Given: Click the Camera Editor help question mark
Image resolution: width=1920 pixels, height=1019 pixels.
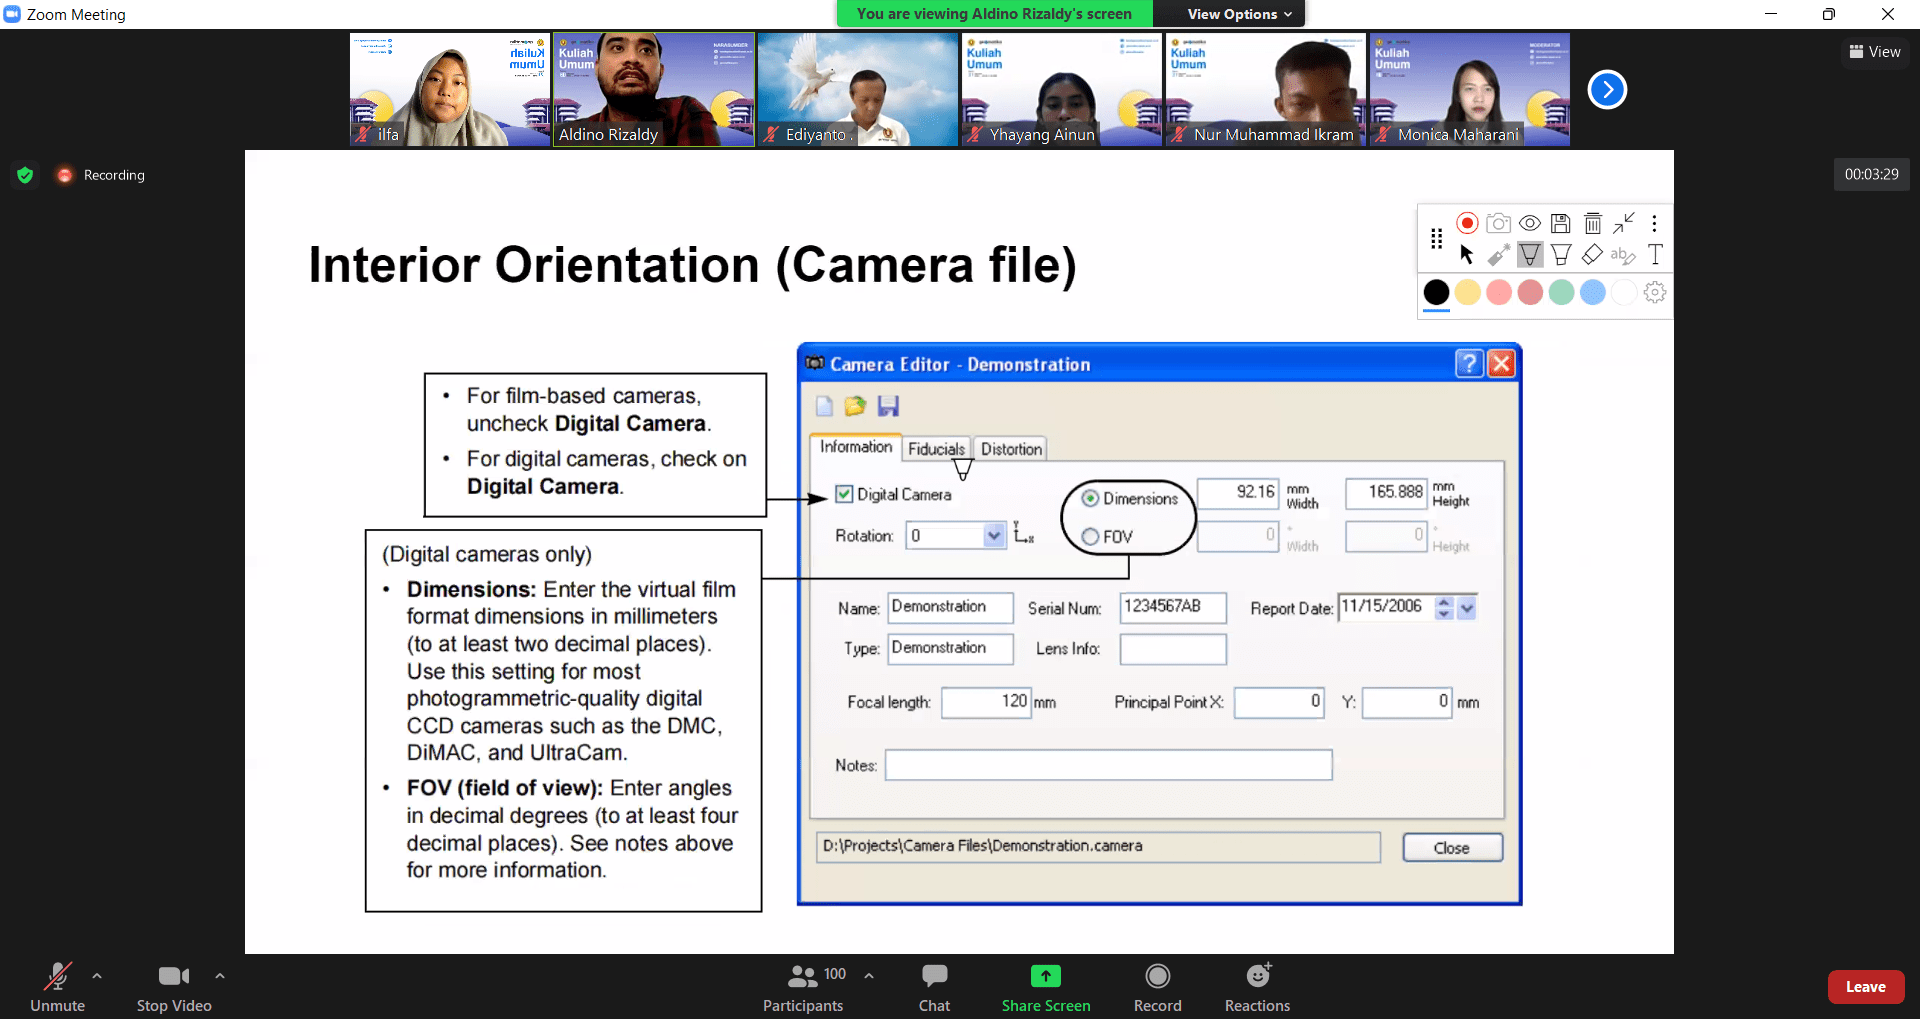Looking at the screenshot, I should pos(1468,363).
